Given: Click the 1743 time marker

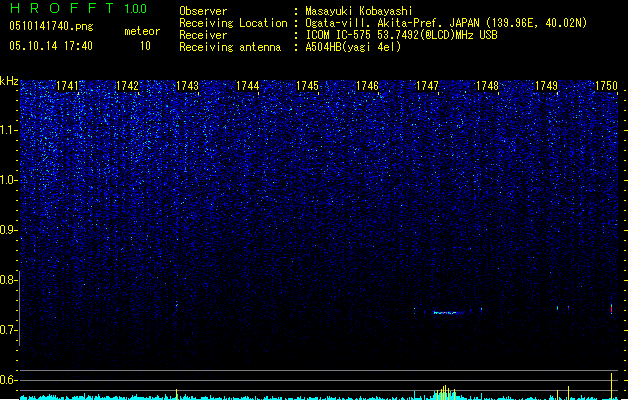Looking at the screenshot, I should click(x=187, y=86).
